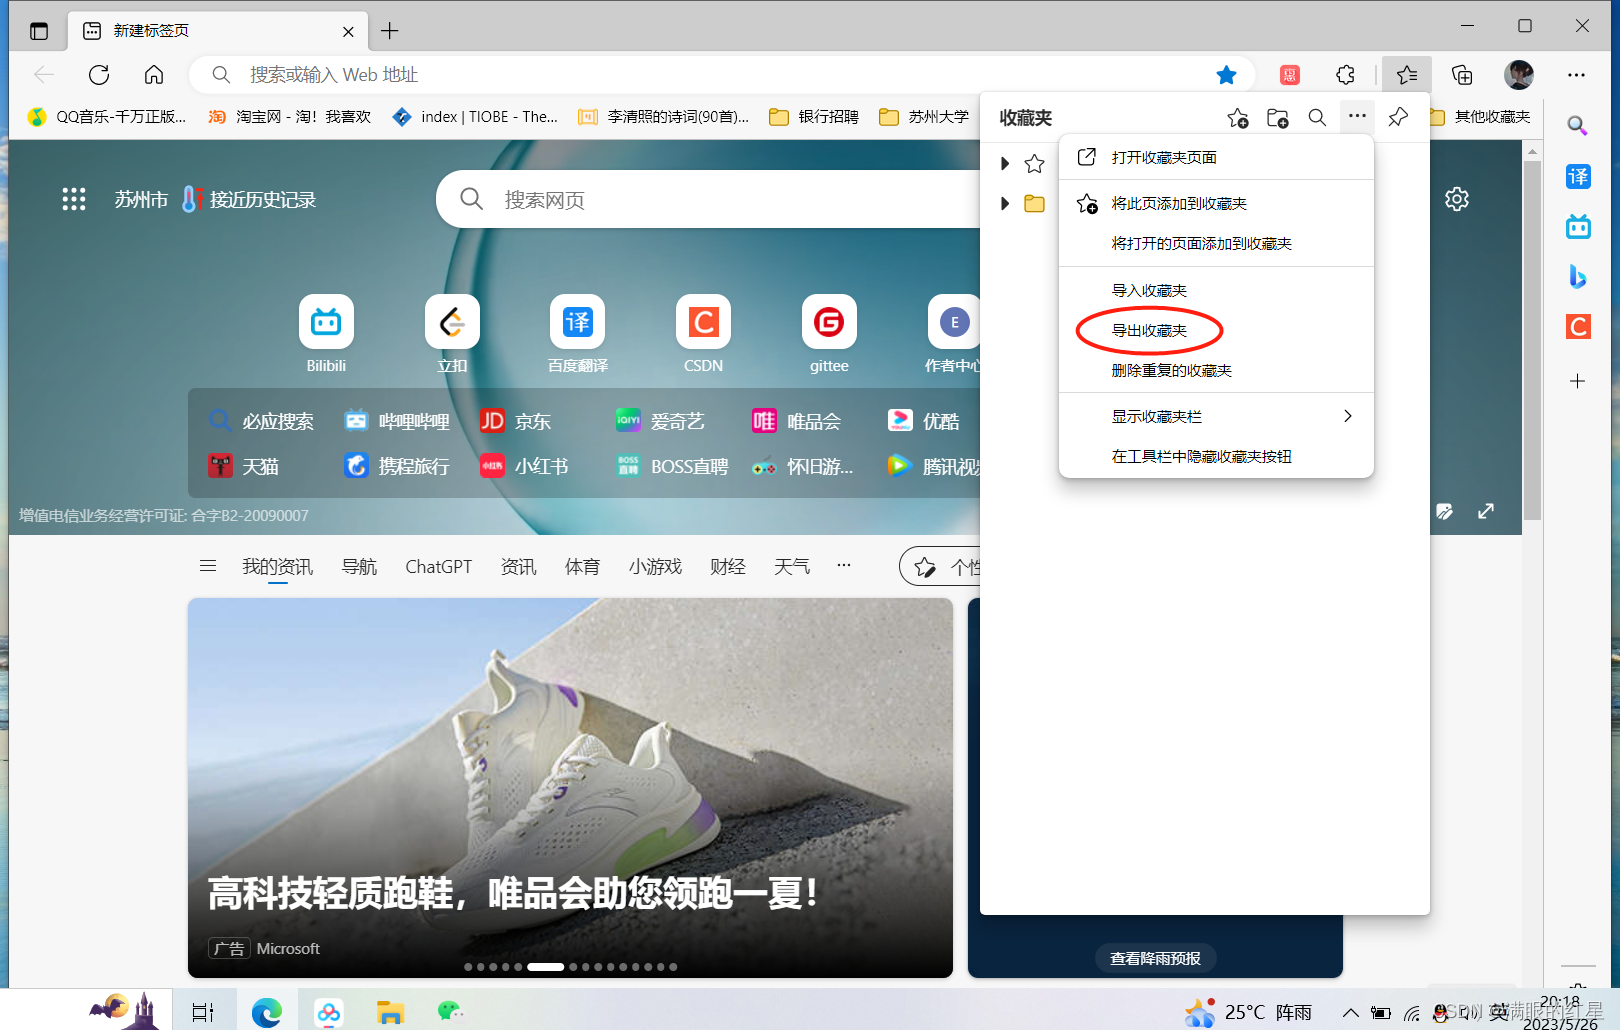1620x1030 pixels.
Task: Open the browser extensions icon
Action: 1345,74
